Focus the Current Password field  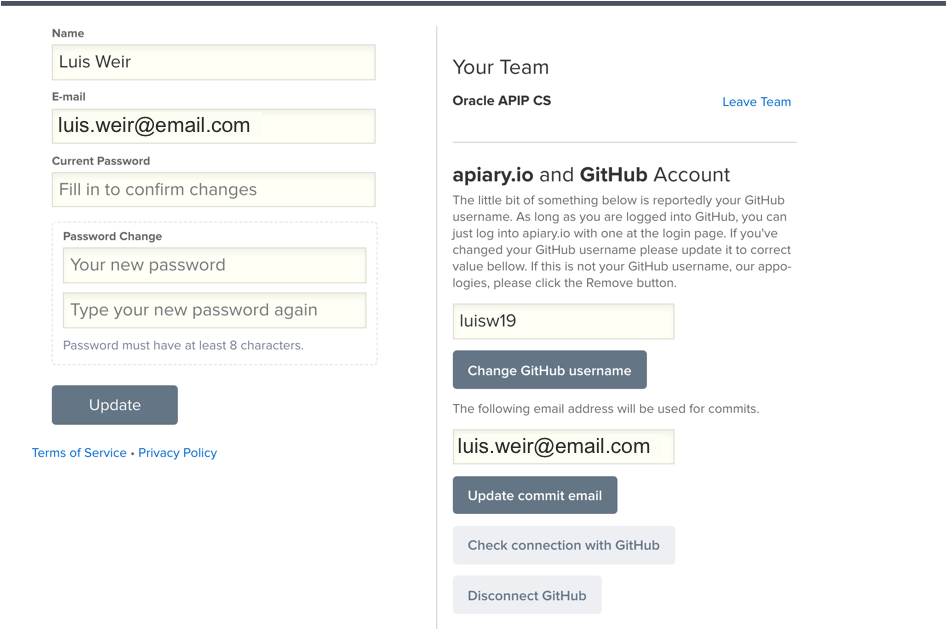[x=214, y=189]
